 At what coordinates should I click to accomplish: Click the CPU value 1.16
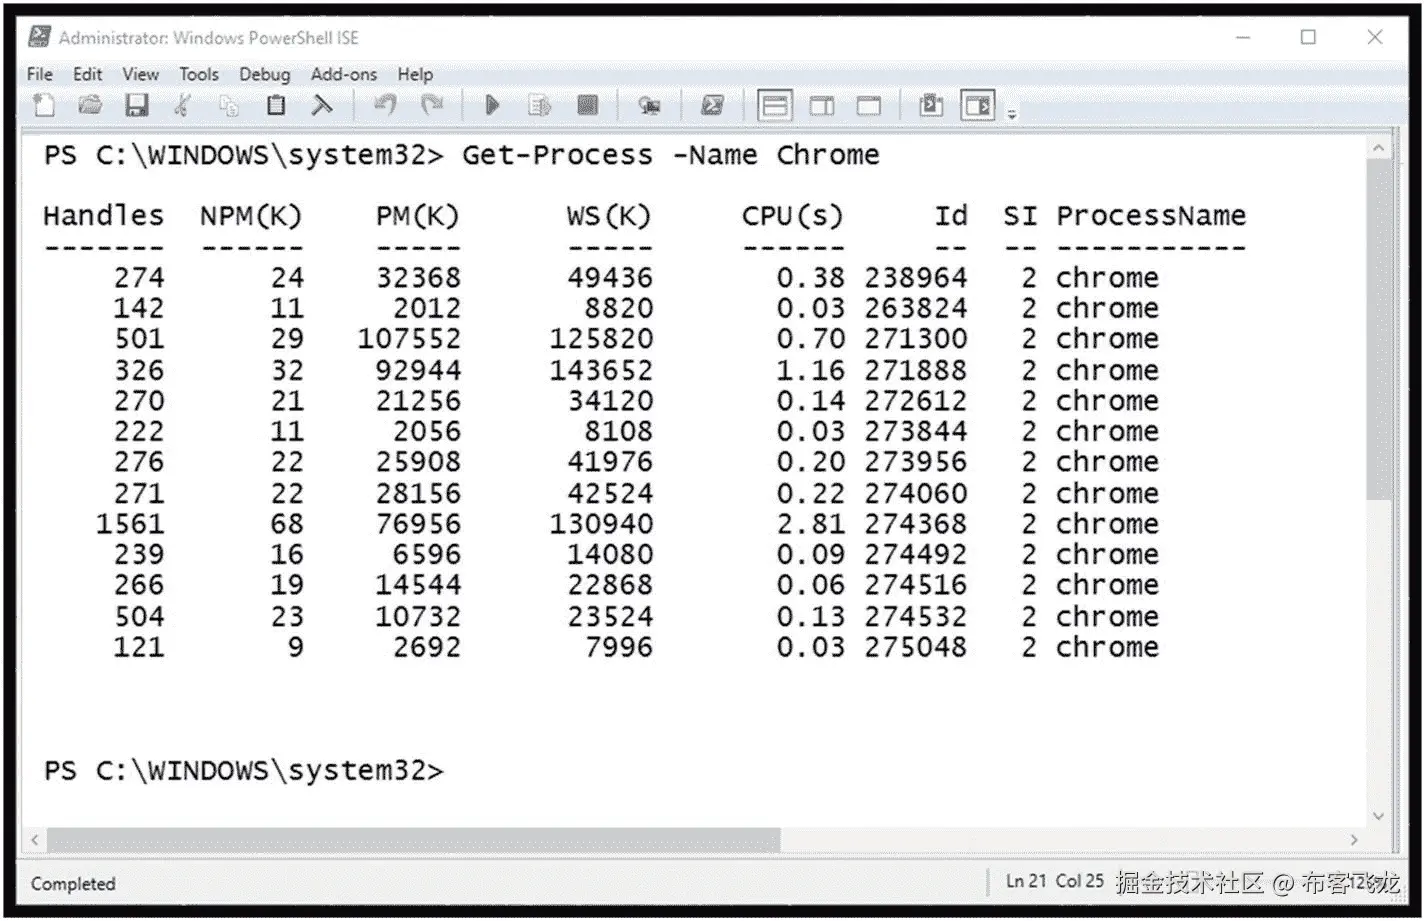coord(810,369)
